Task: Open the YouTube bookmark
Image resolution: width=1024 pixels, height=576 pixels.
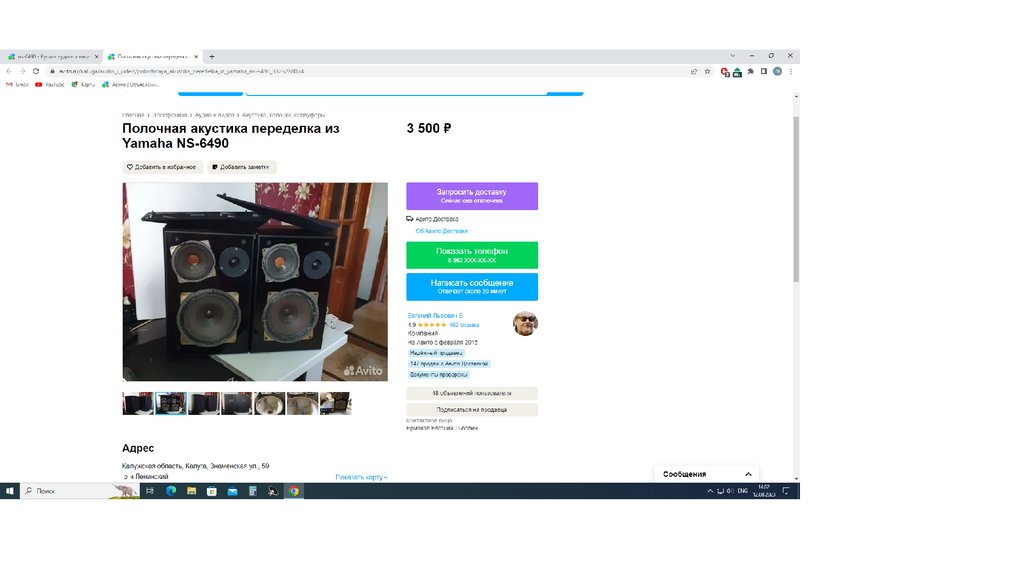Action: 50,84
